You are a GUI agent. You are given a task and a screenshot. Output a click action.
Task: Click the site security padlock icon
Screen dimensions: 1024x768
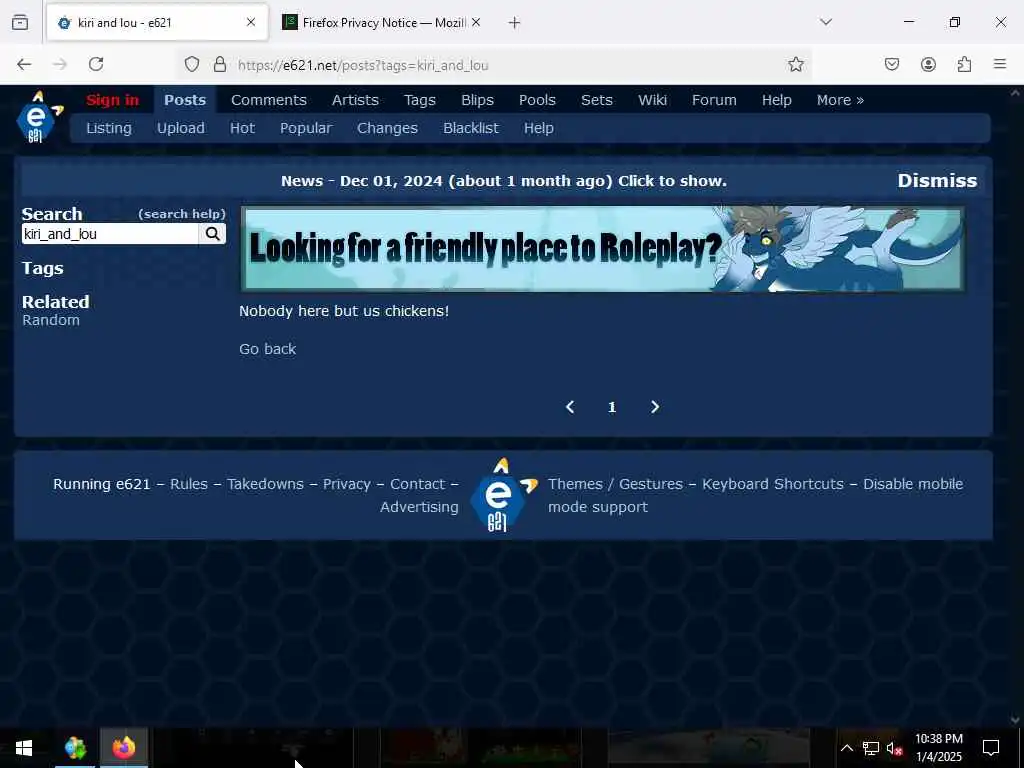tap(220, 64)
